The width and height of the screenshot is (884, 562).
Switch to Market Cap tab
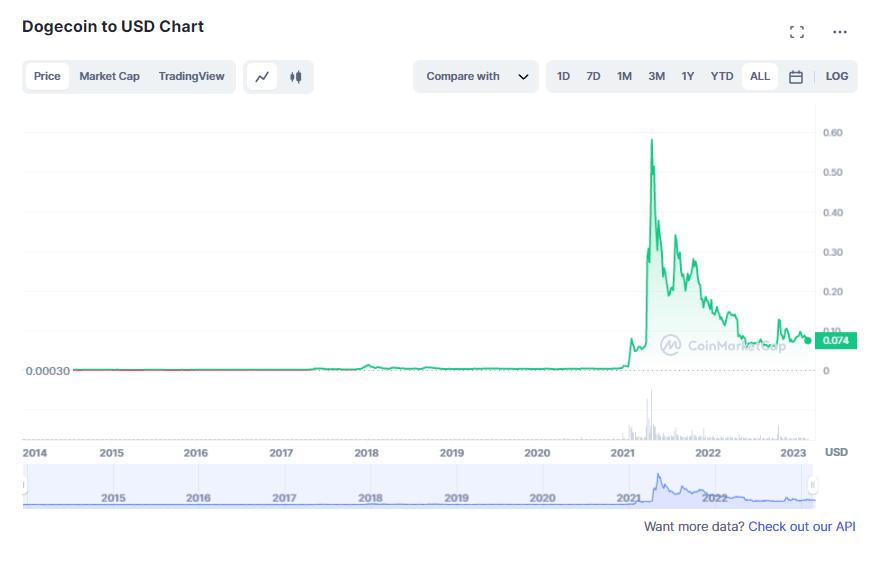tap(109, 76)
